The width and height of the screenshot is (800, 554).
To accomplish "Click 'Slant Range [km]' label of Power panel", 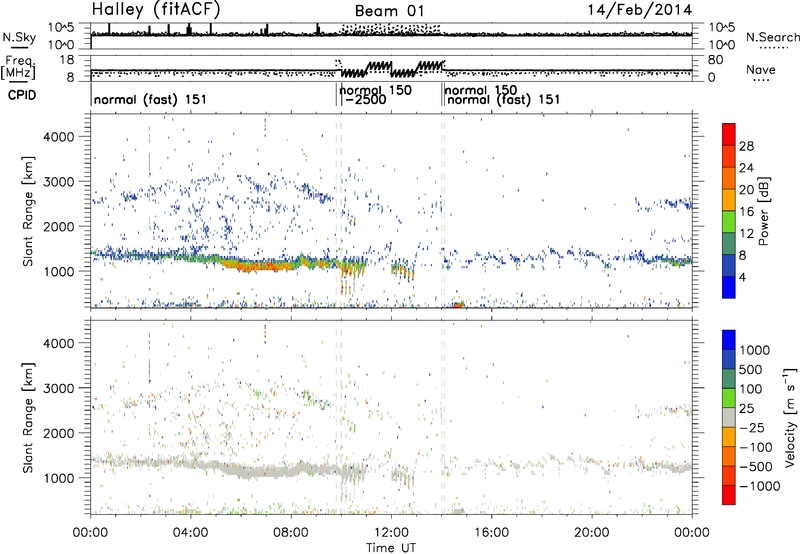I will 28,211.
